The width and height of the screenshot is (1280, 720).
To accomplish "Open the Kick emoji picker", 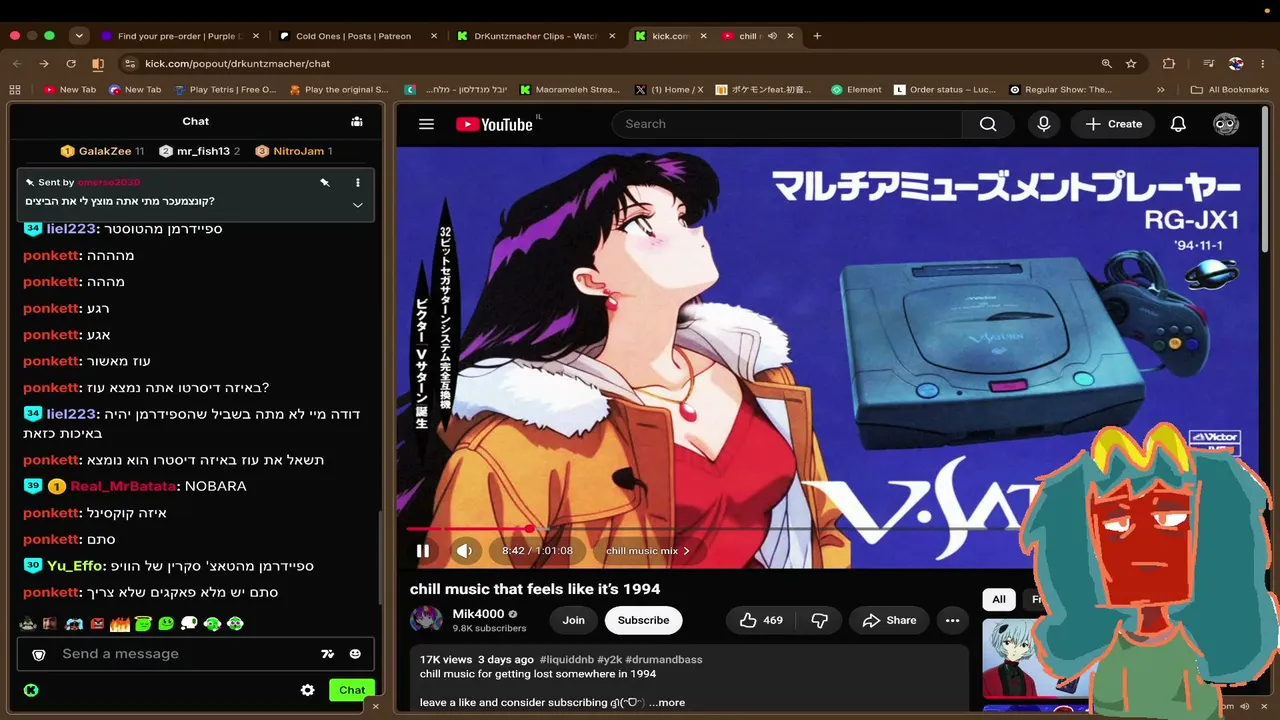I will pos(355,654).
